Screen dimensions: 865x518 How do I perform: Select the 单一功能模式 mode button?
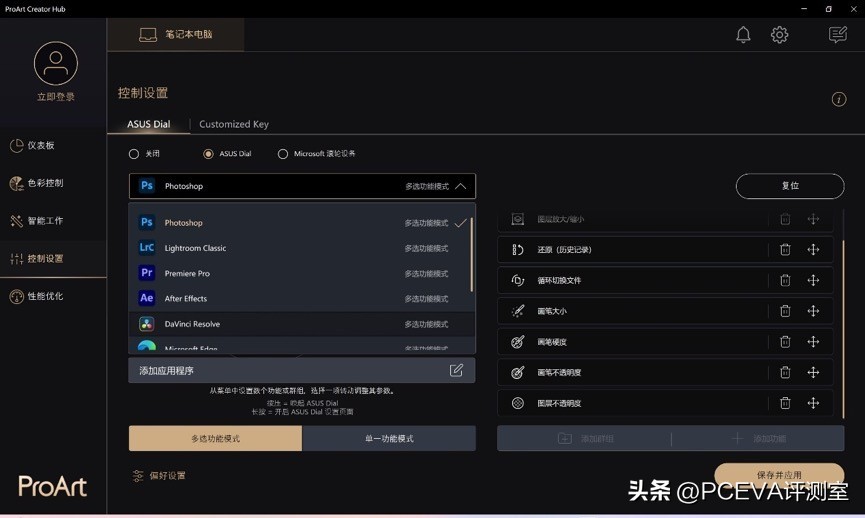[x=389, y=439]
